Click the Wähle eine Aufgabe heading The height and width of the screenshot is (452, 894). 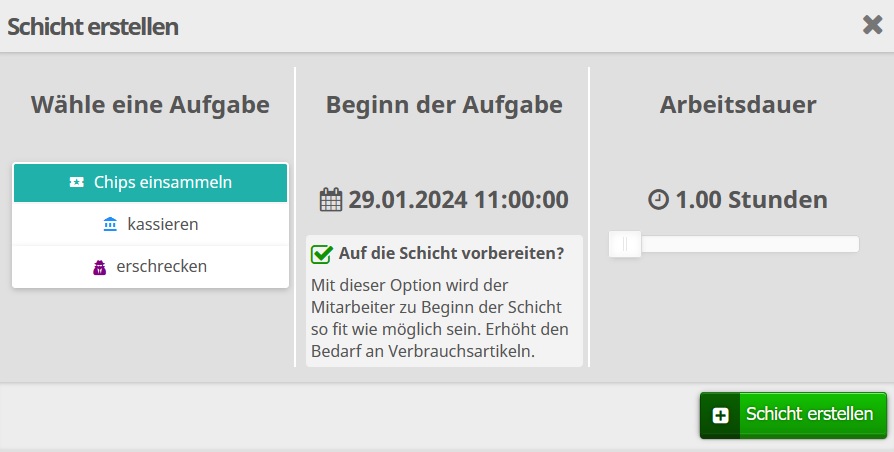point(150,104)
